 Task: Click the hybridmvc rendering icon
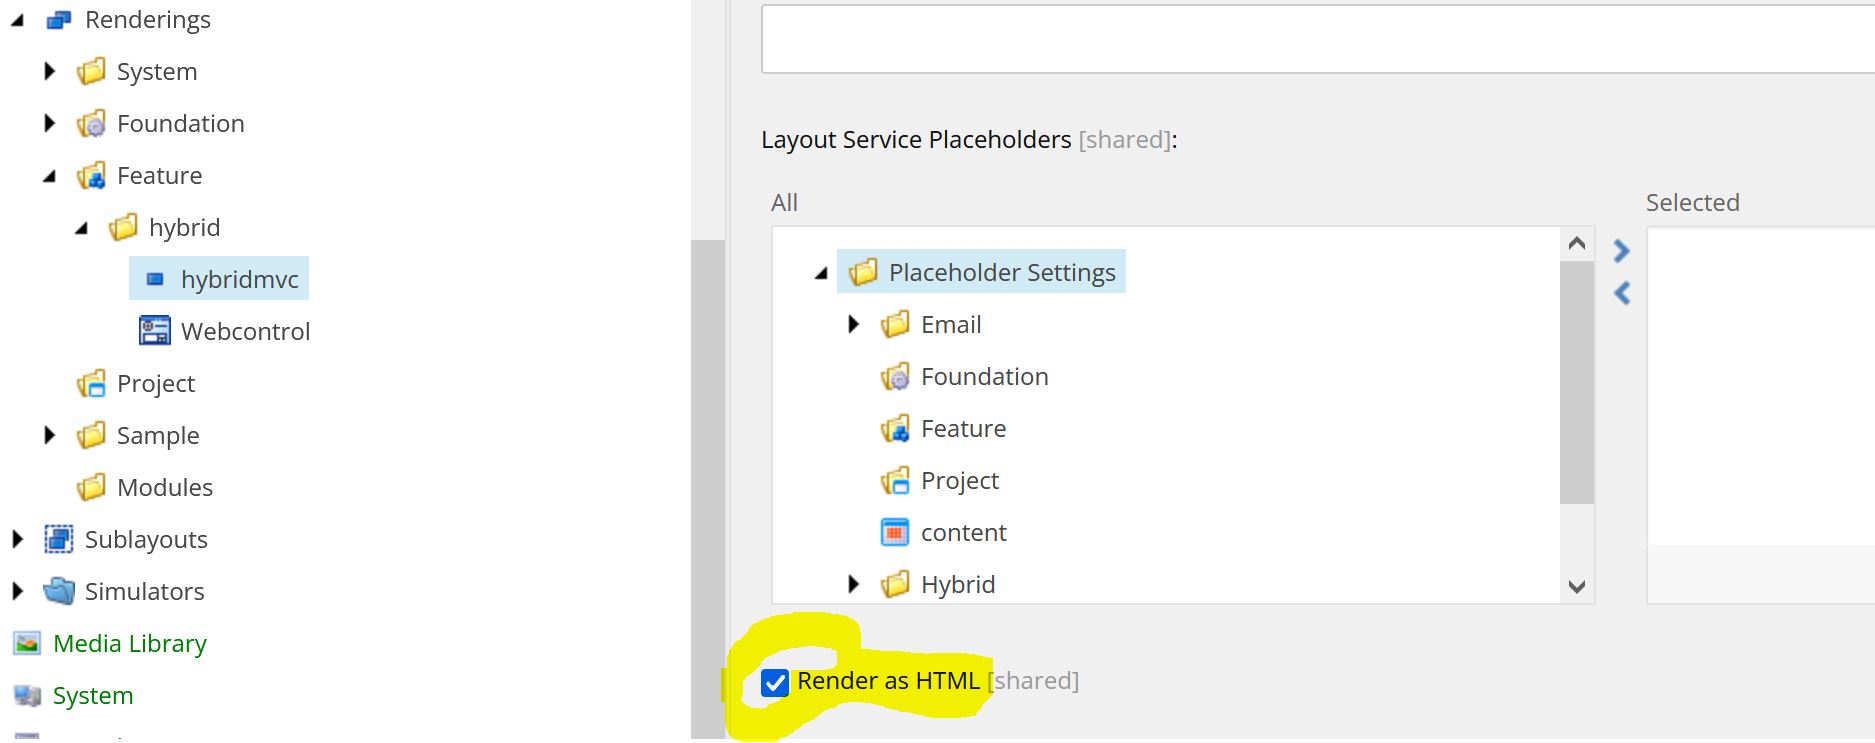click(x=155, y=280)
